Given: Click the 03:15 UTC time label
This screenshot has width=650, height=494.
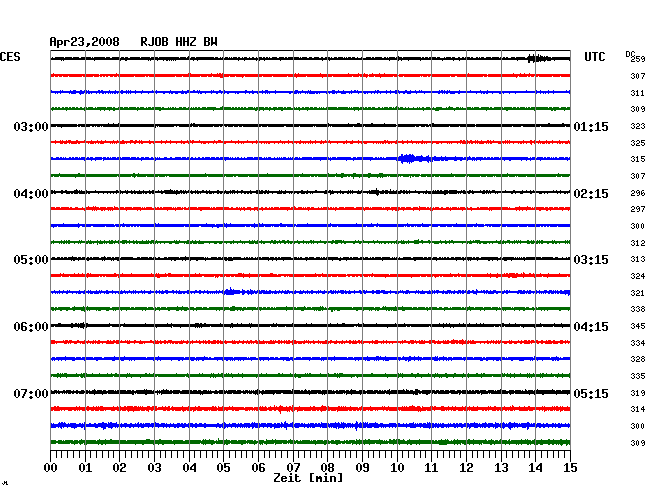Looking at the screenshot, I should (591, 260).
